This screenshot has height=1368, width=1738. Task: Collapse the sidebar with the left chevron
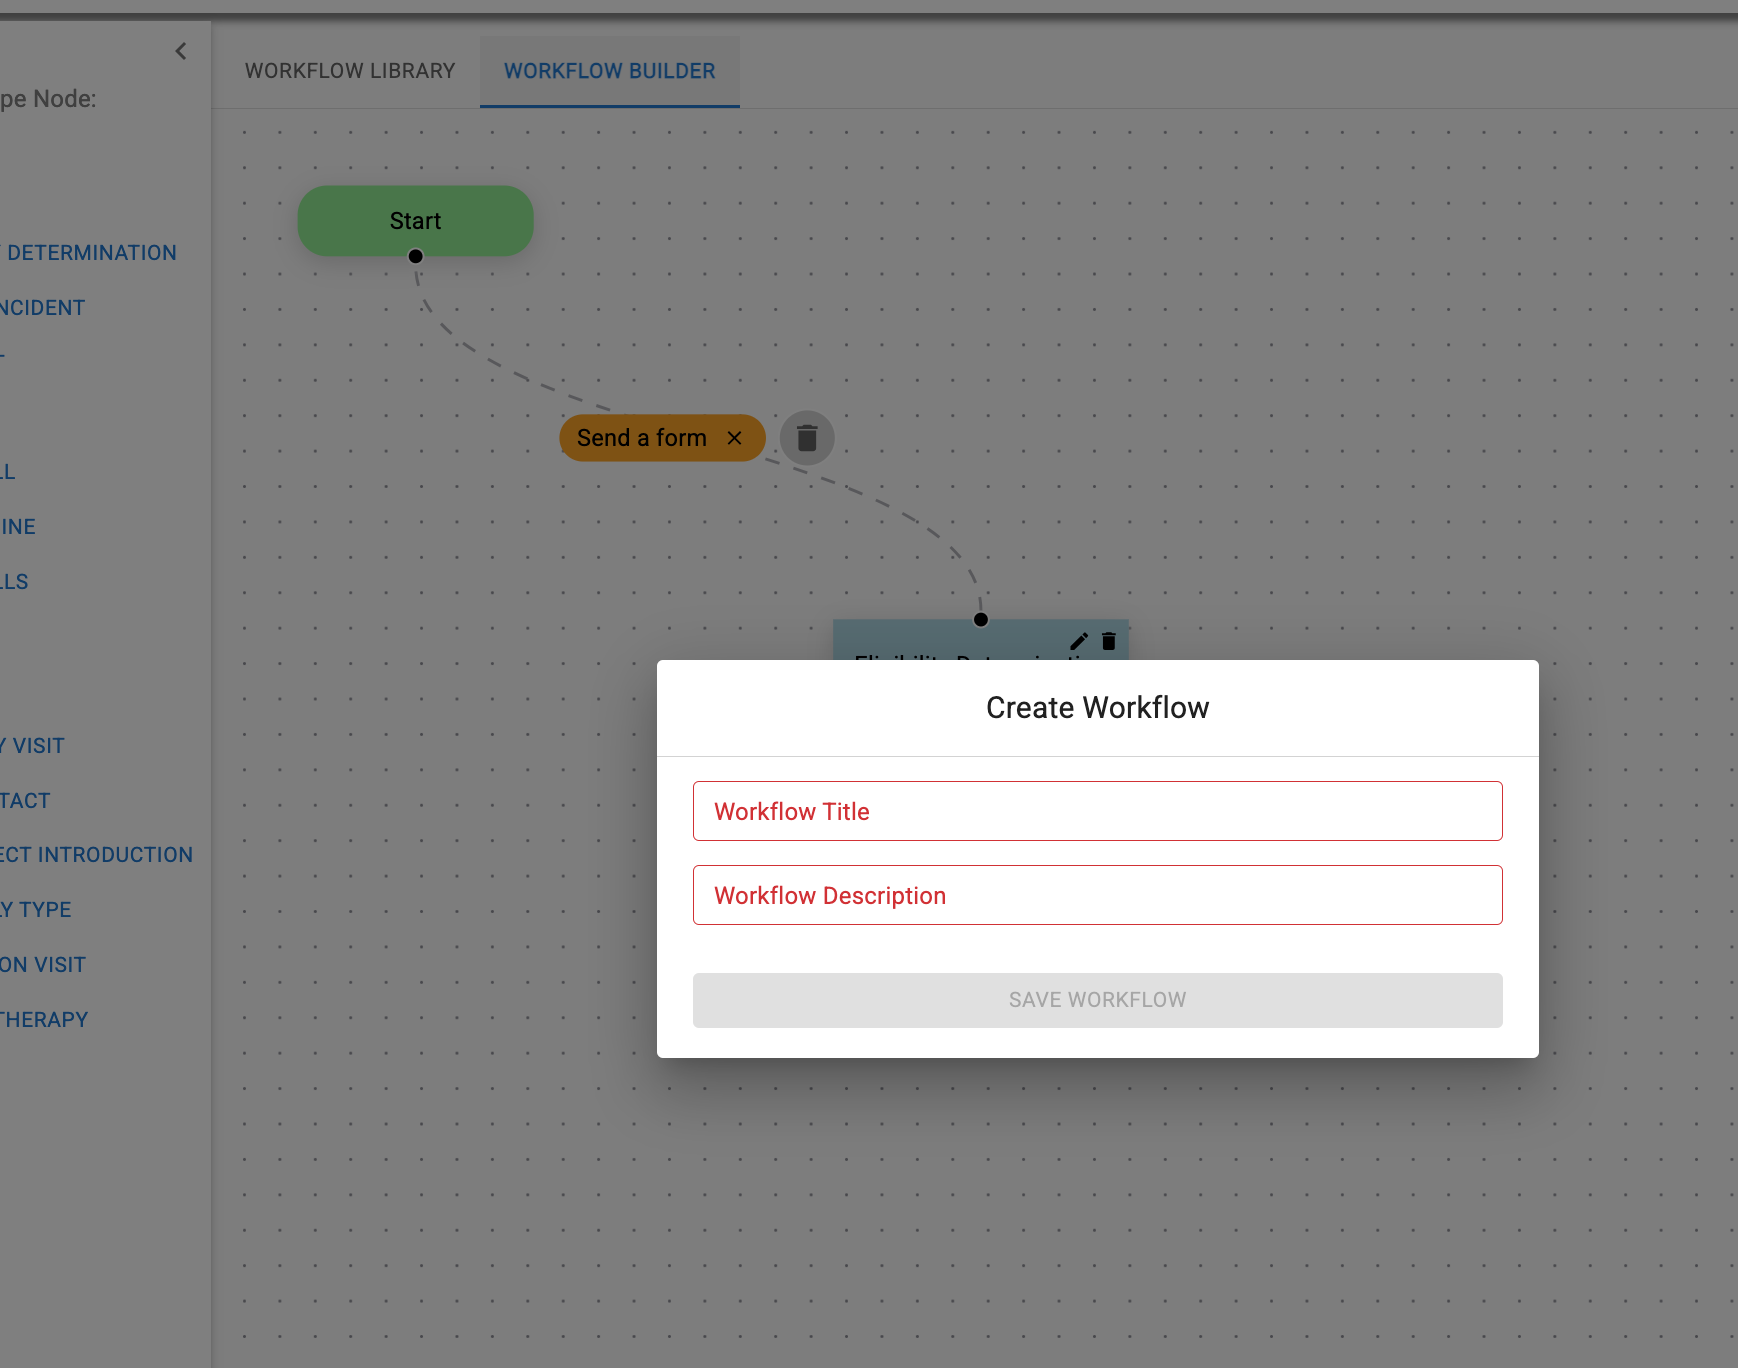[181, 51]
